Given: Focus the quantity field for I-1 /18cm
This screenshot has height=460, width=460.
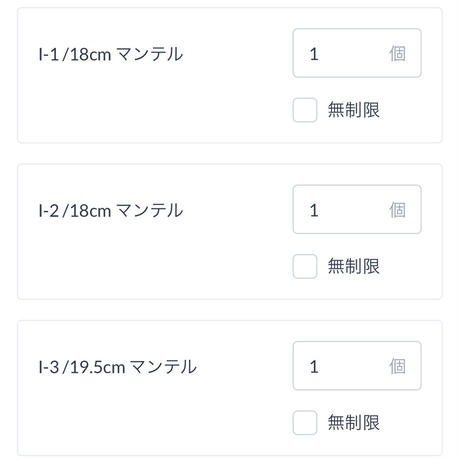Looking at the screenshot, I should pyautogui.click(x=357, y=53).
